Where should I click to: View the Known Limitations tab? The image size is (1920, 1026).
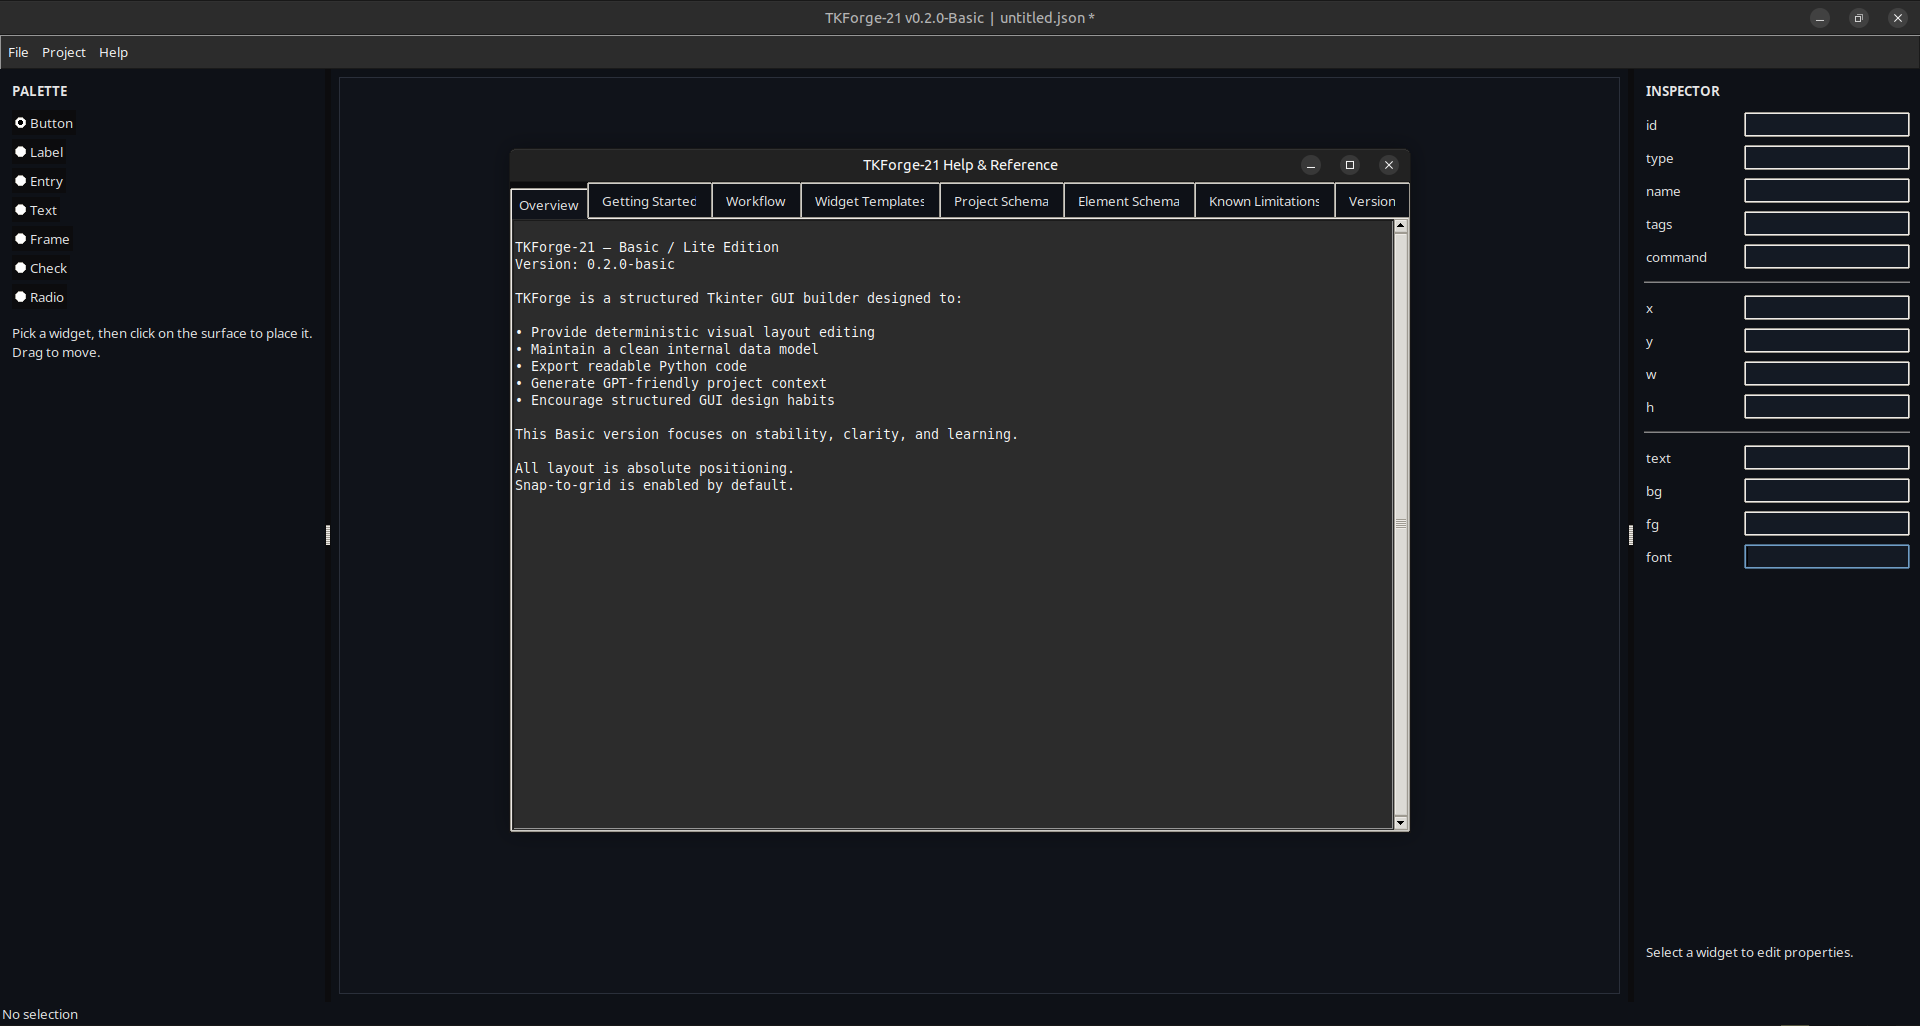coord(1264,201)
